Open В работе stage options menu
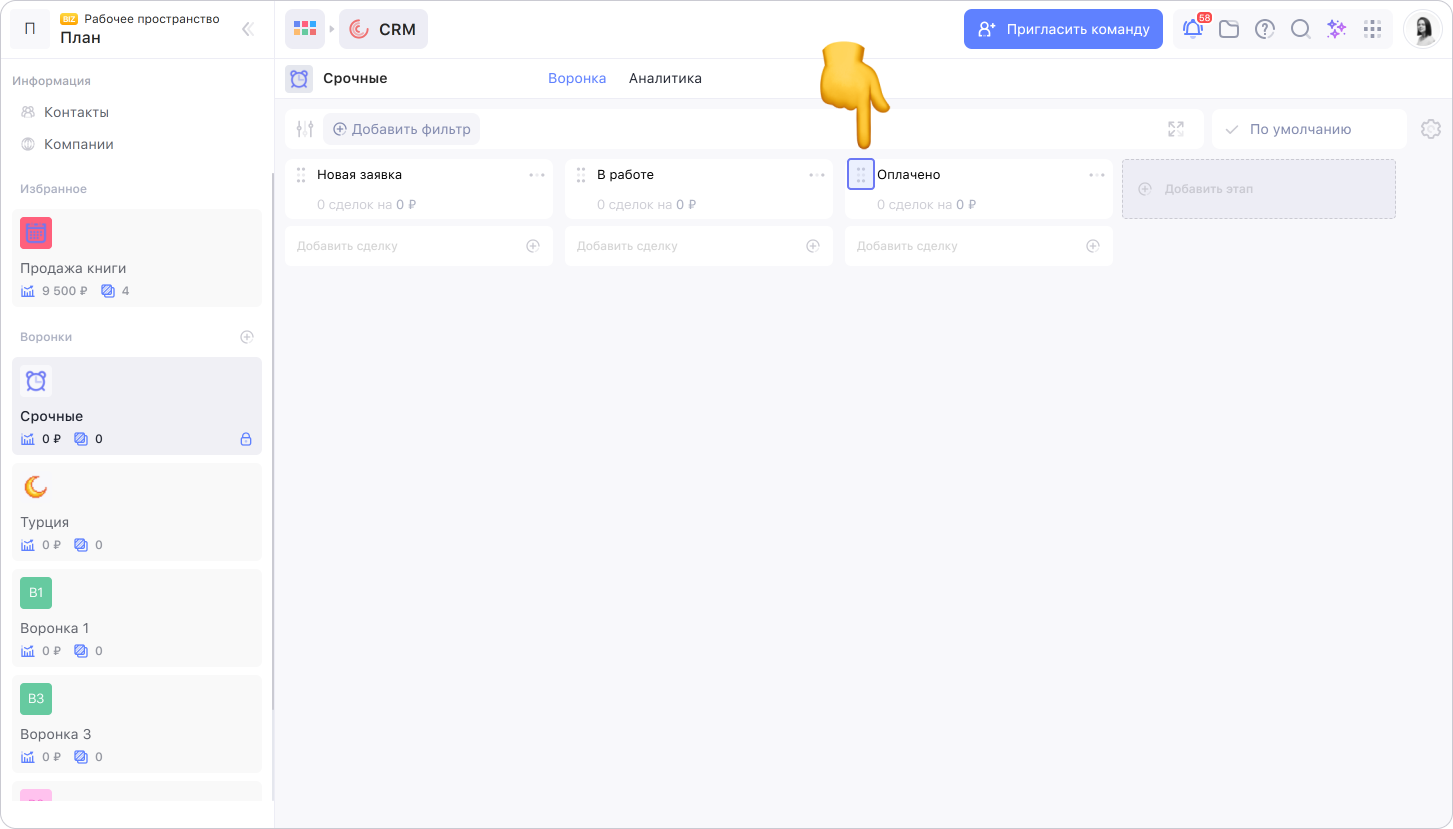The width and height of the screenshot is (1453, 829). coord(817,175)
